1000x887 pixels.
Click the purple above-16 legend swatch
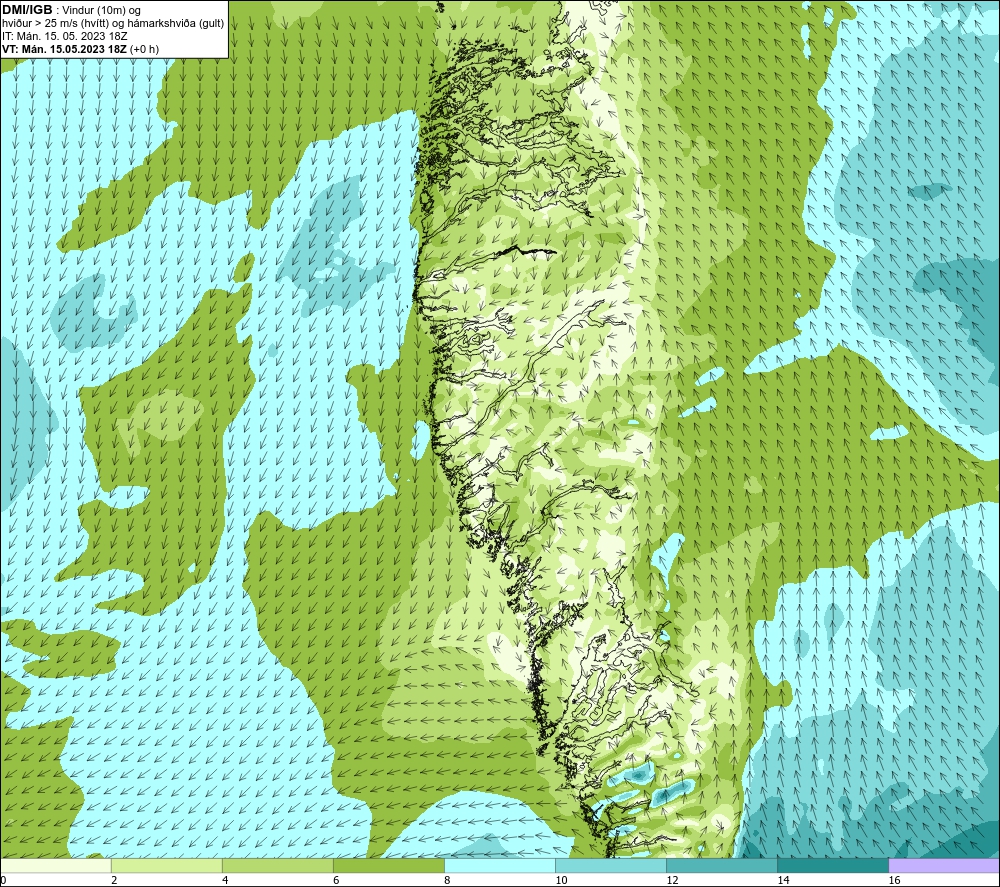(x=943, y=865)
